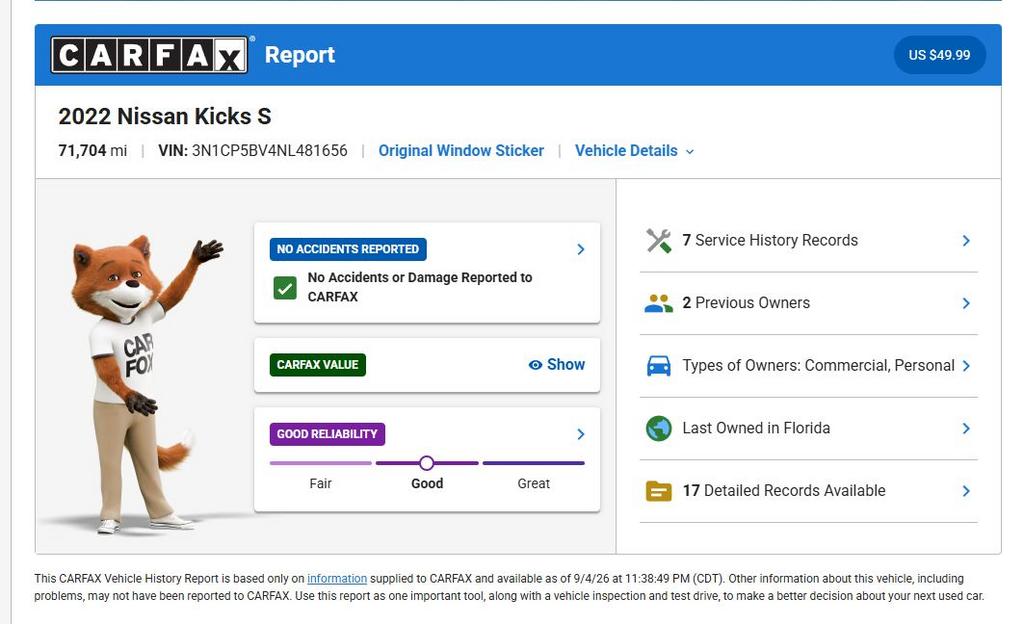Click the CARFAX logo in the header
This screenshot has width=1024, height=624.
click(x=150, y=55)
